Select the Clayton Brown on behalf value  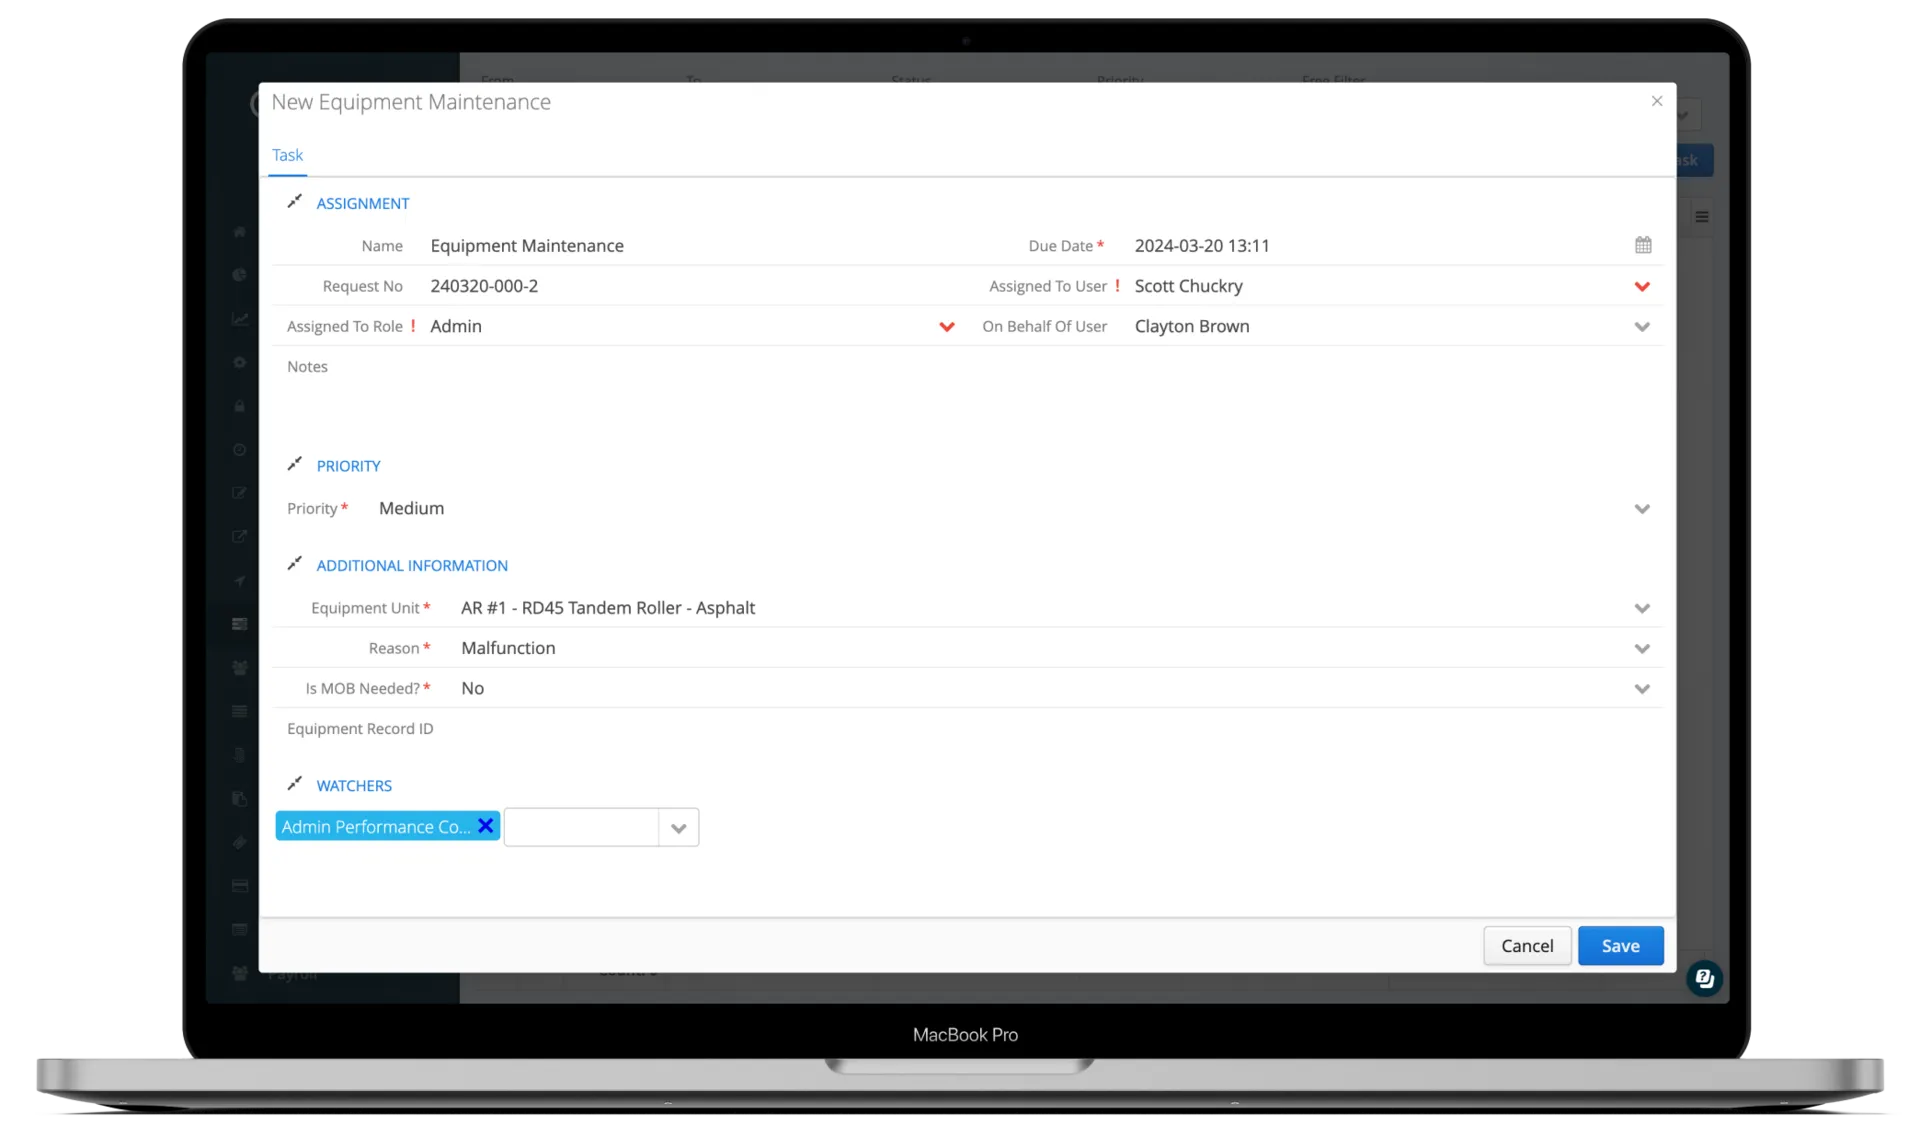[1192, 326]
